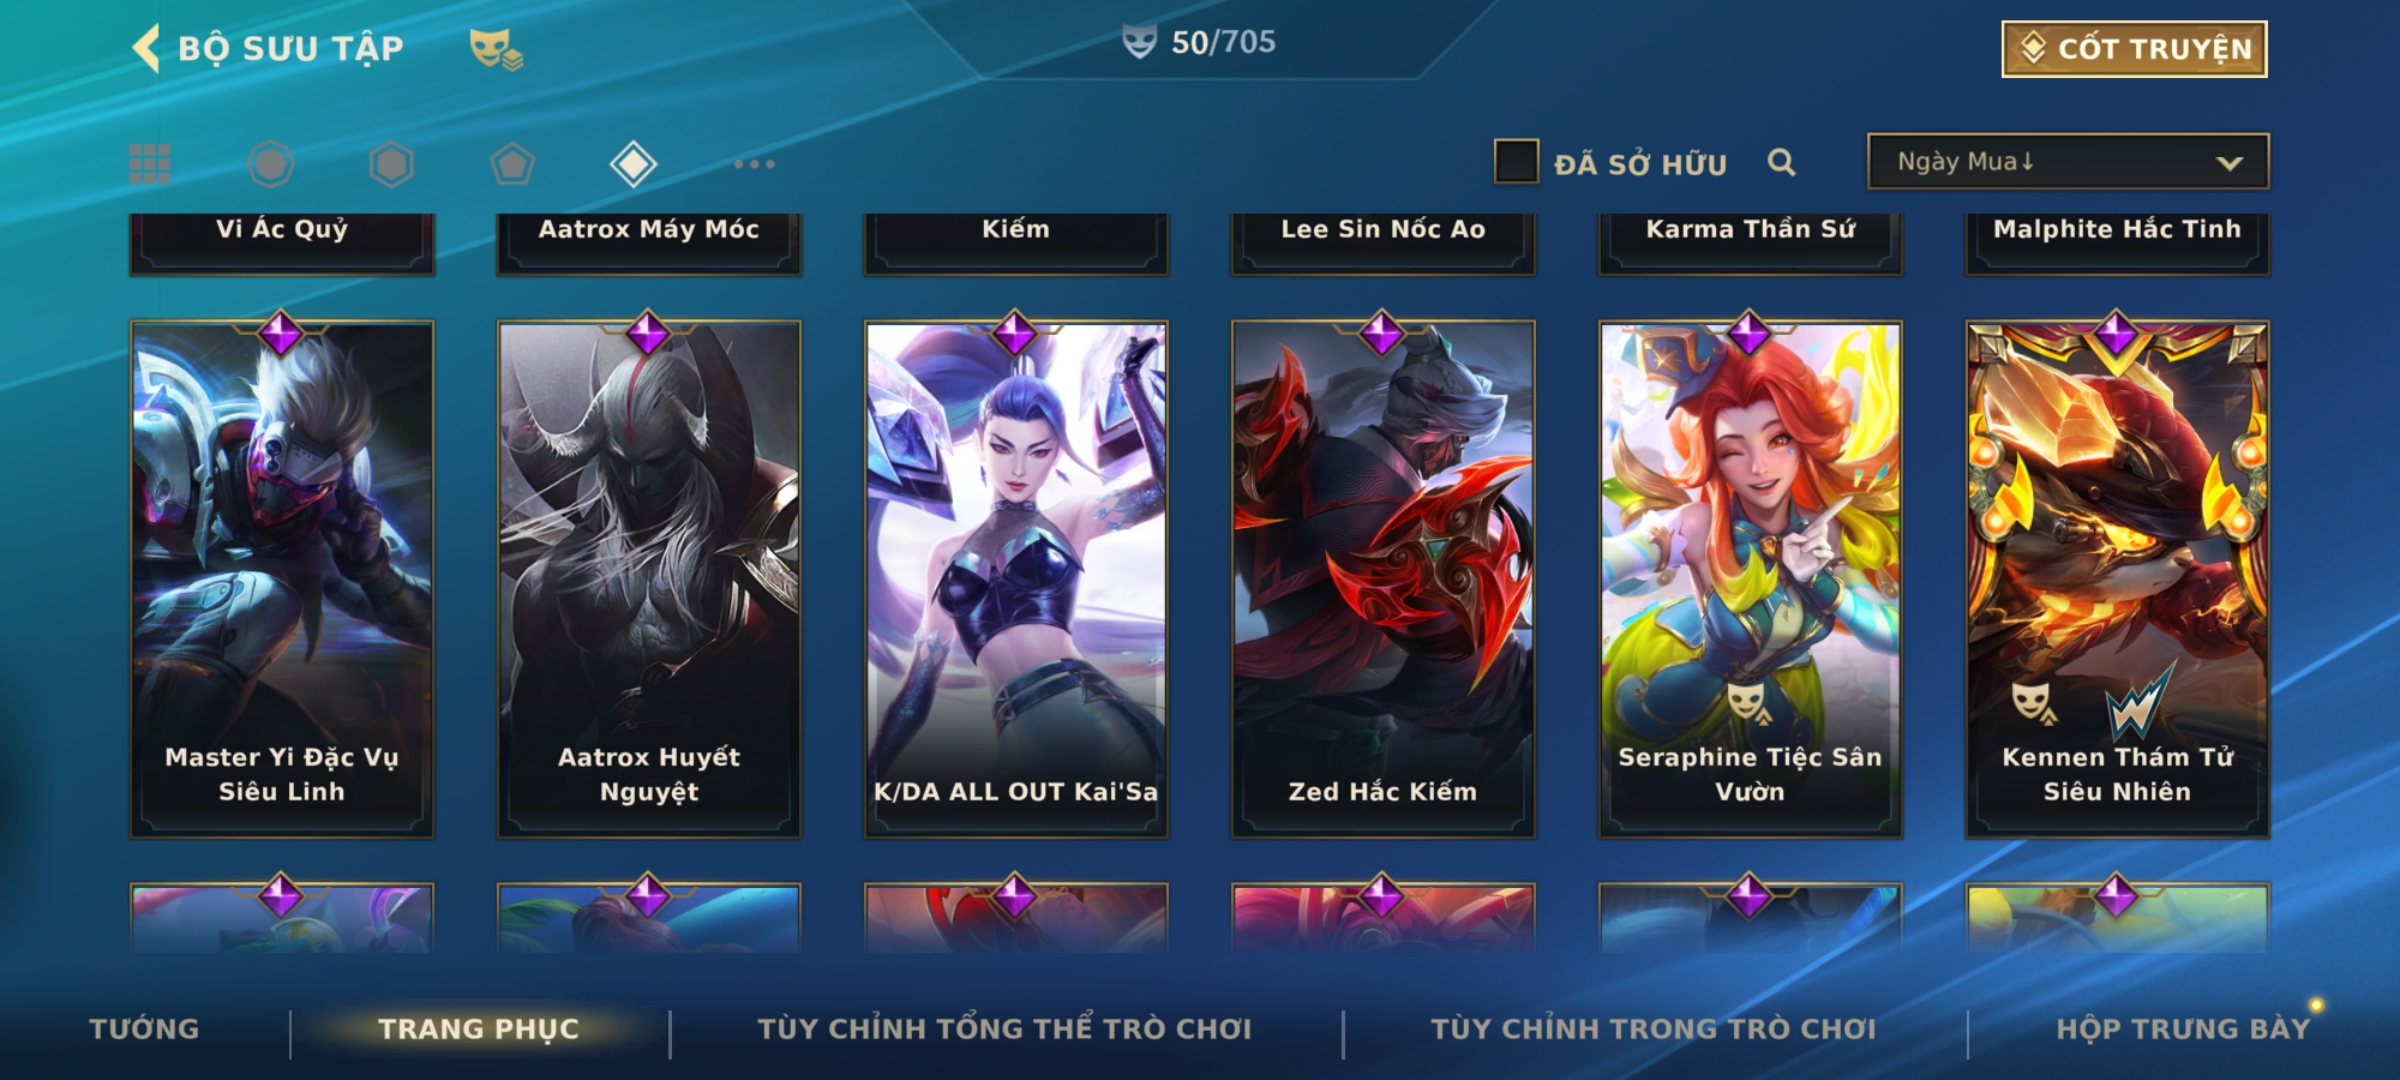Tick the Đã Sở Hữu checkbox

tap(1516, 161)
